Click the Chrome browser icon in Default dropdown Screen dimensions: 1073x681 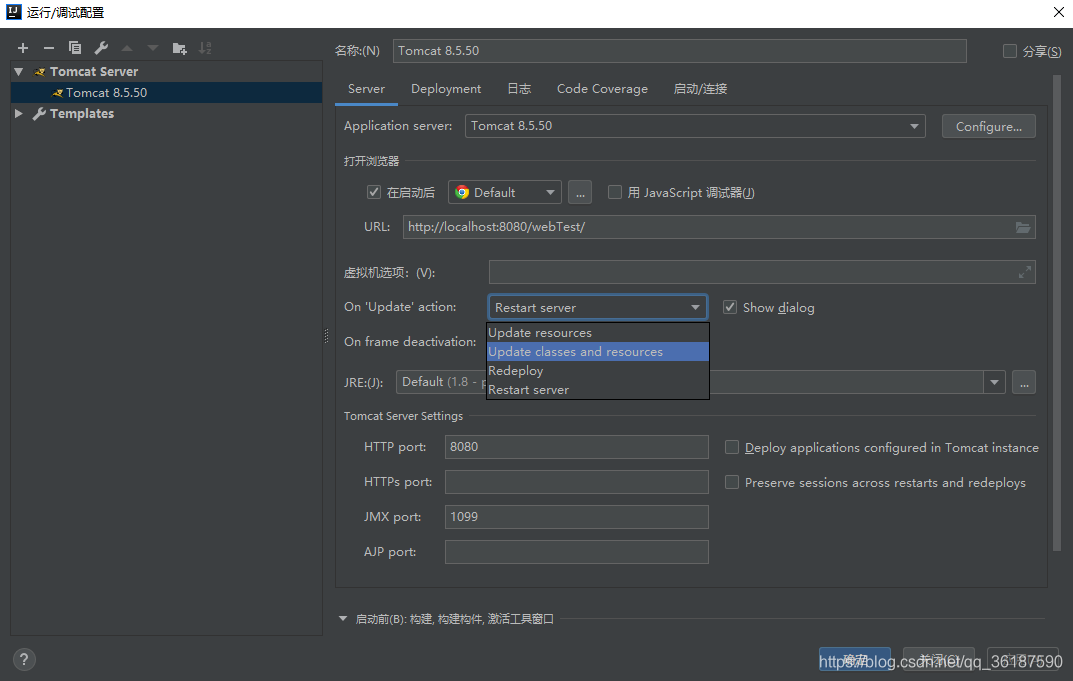tap(462, 192)
